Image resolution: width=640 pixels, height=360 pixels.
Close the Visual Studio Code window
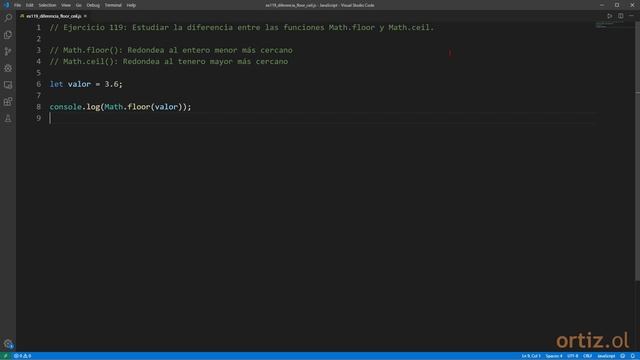[632, 5]
